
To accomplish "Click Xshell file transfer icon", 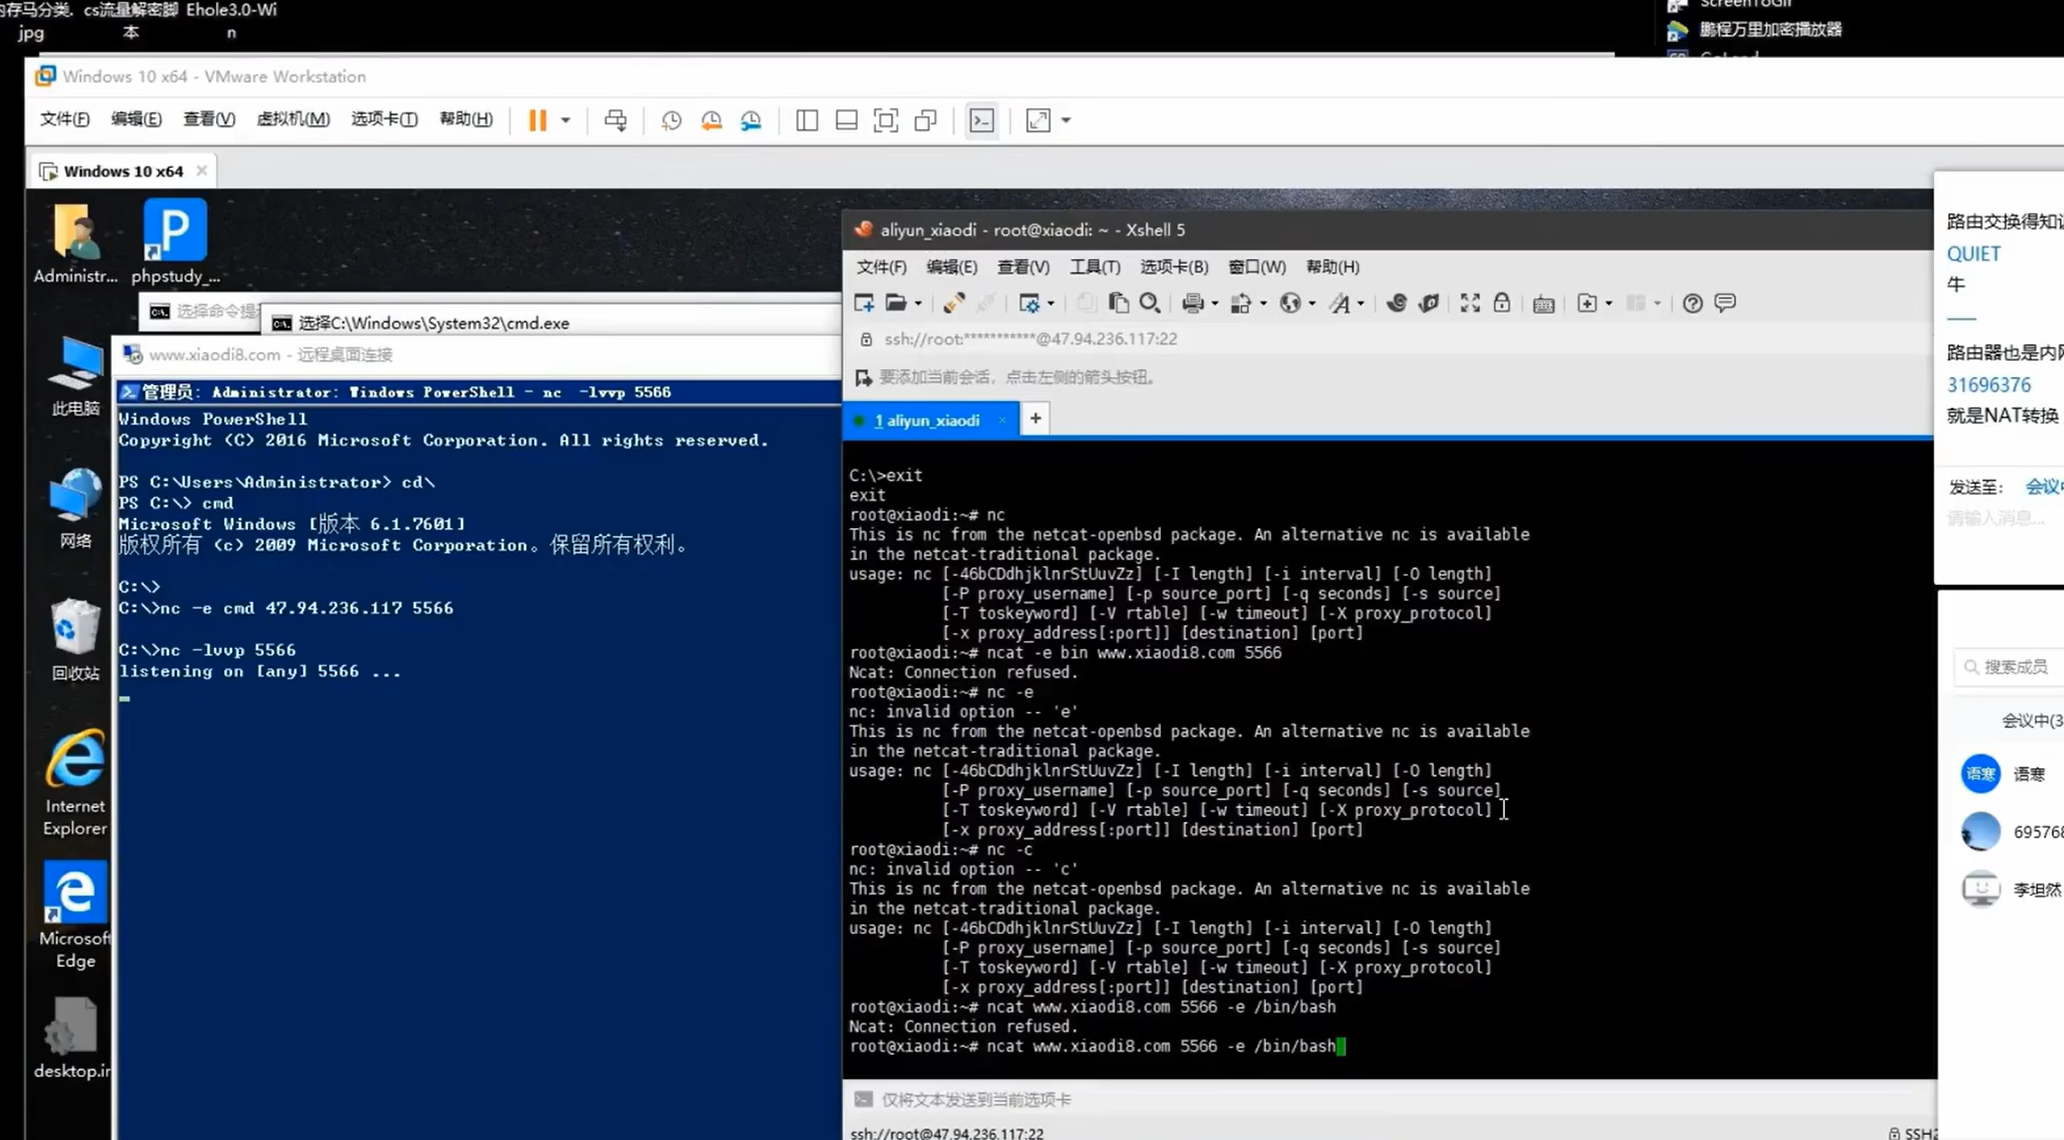I will point(1241,303).
